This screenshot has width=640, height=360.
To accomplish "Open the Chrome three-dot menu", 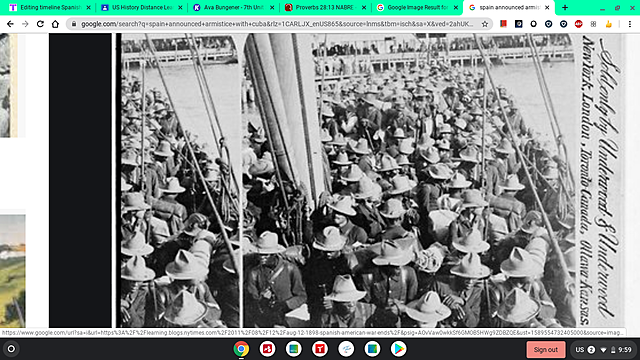I will (x=630, y=24).
